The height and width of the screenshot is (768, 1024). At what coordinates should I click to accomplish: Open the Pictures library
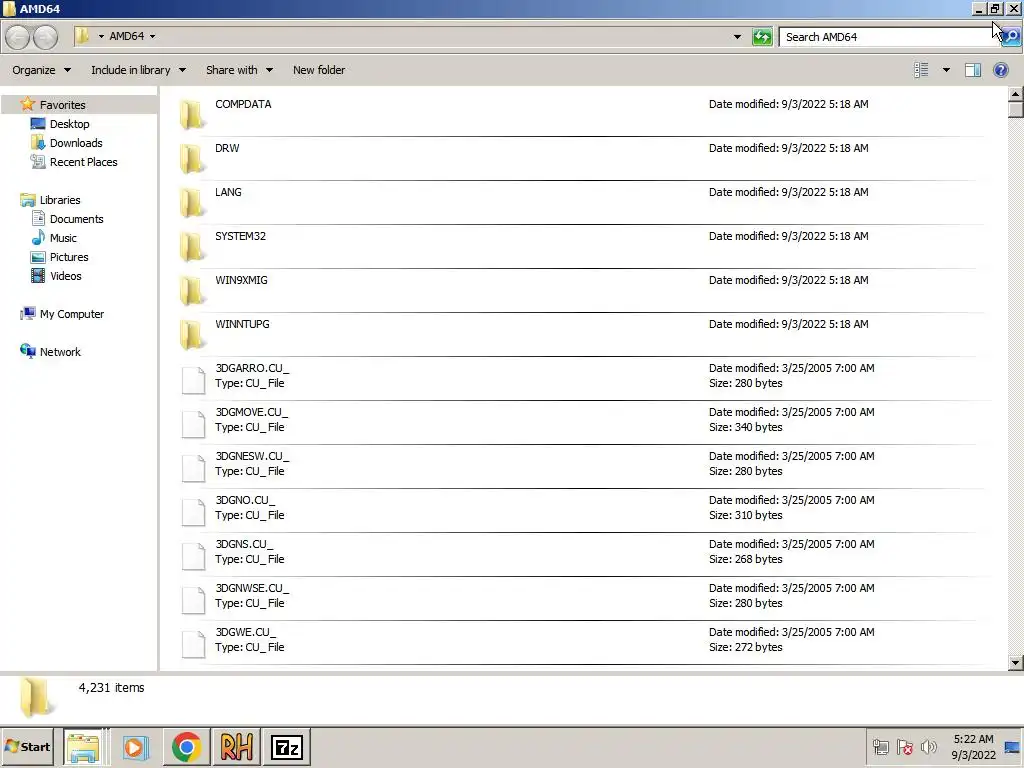point(69,257)
